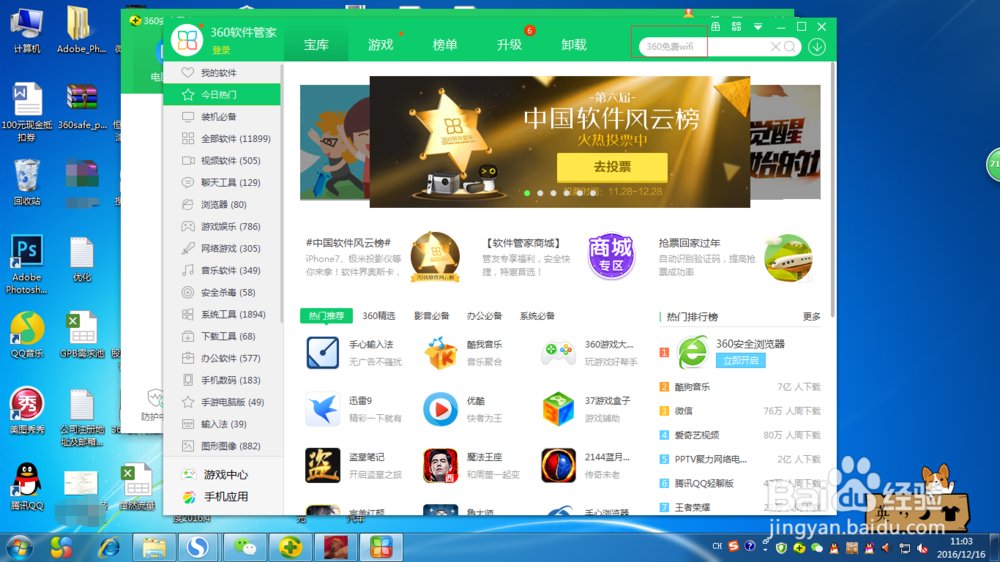1000x562 pixels.
Task: Open 美图秀秀 desktop shortcut
Action: [x=27, y=411]
